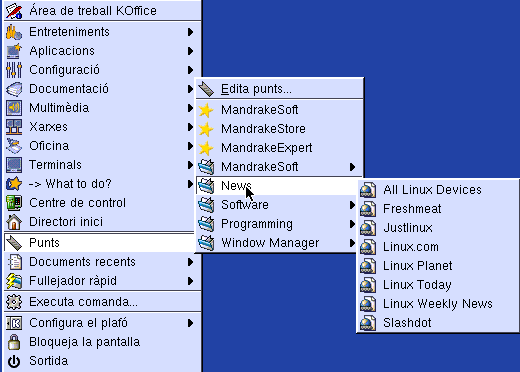Click the Bloqueja la pantalla padlock icon
The width and height of the screenshot is (520, 372).
(x=14, y=342)
